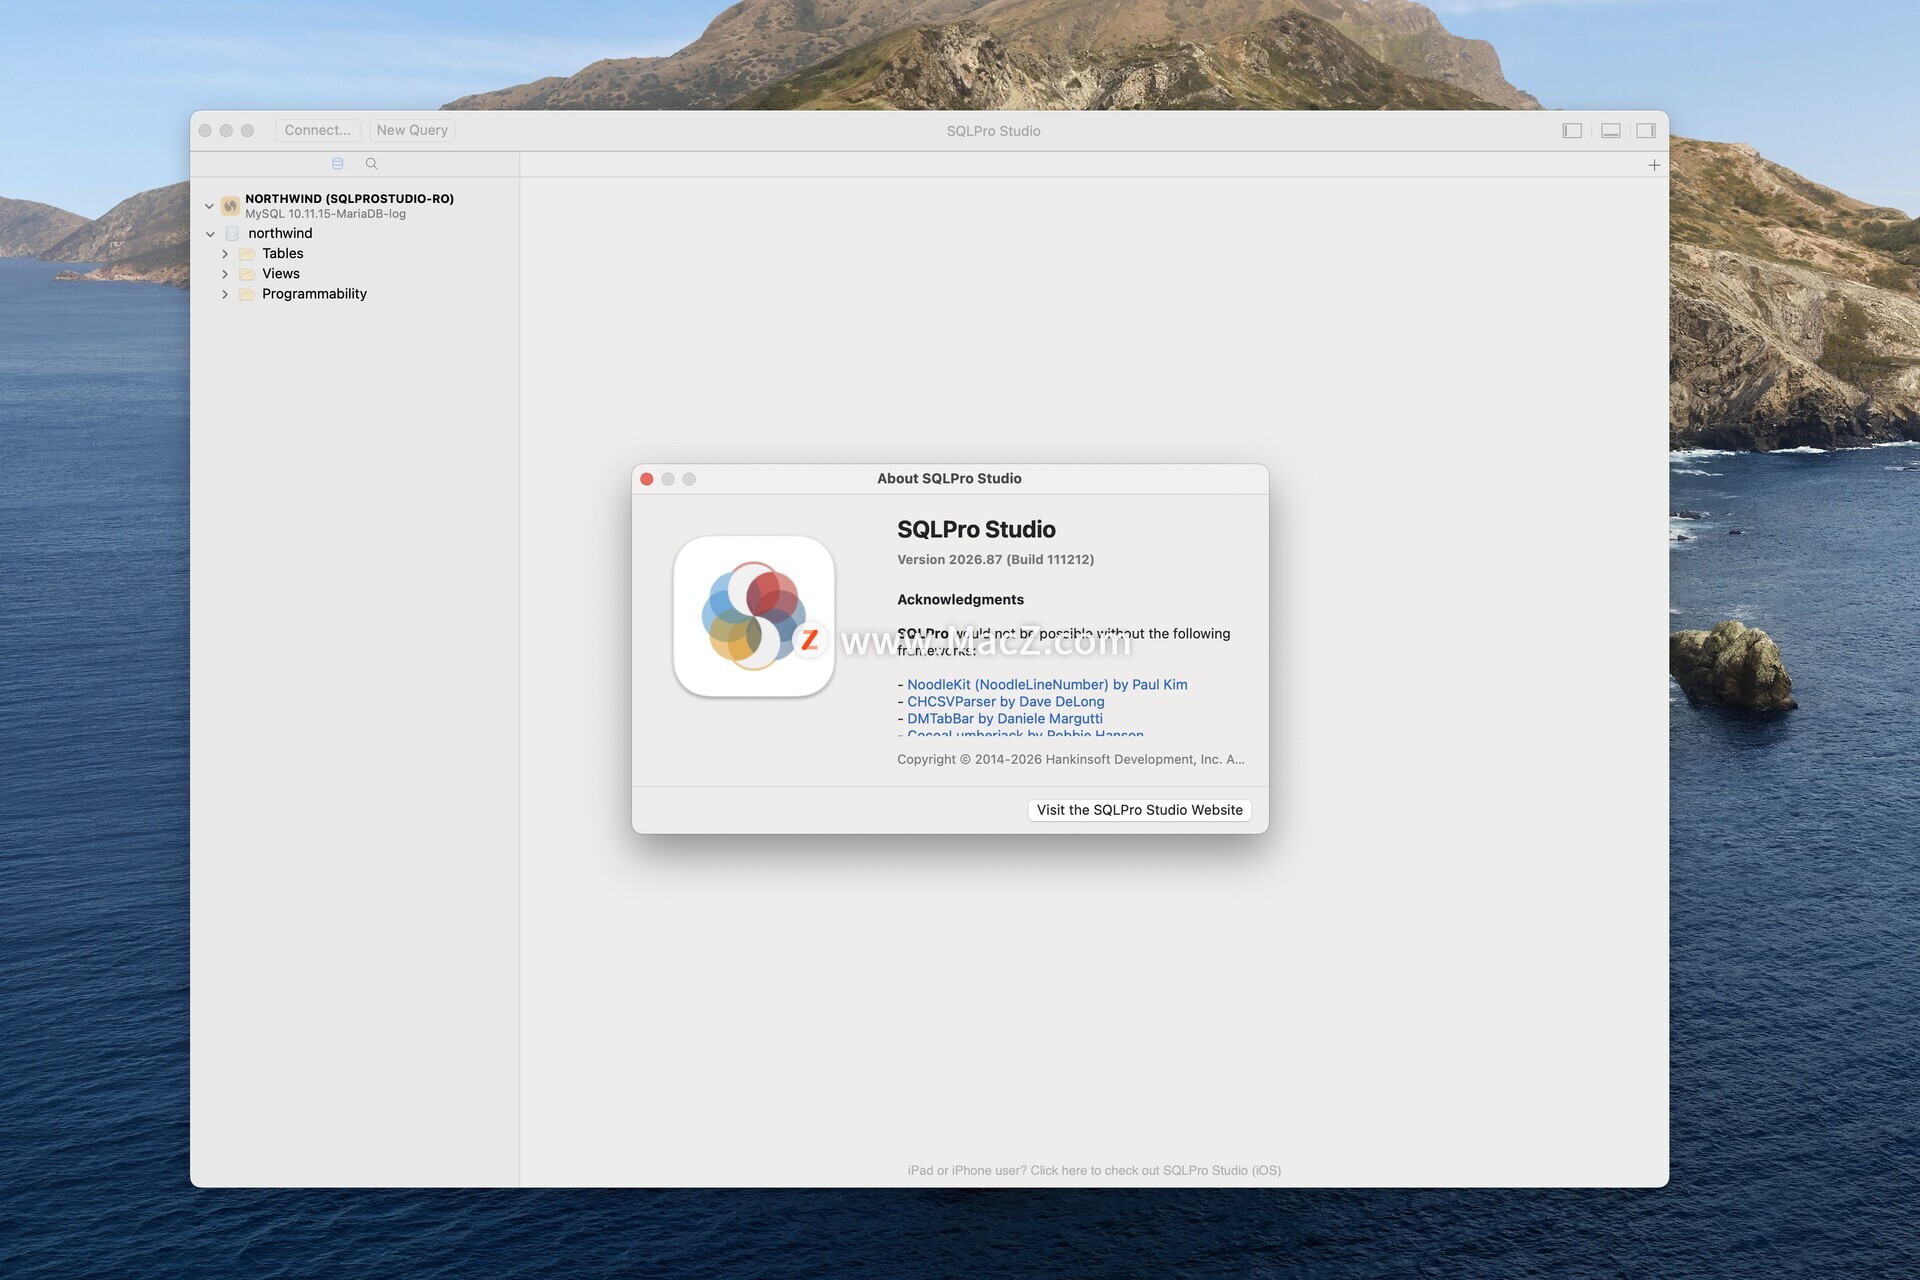
Task: Select the database navigator icon
Action: (x=337, y=164)
